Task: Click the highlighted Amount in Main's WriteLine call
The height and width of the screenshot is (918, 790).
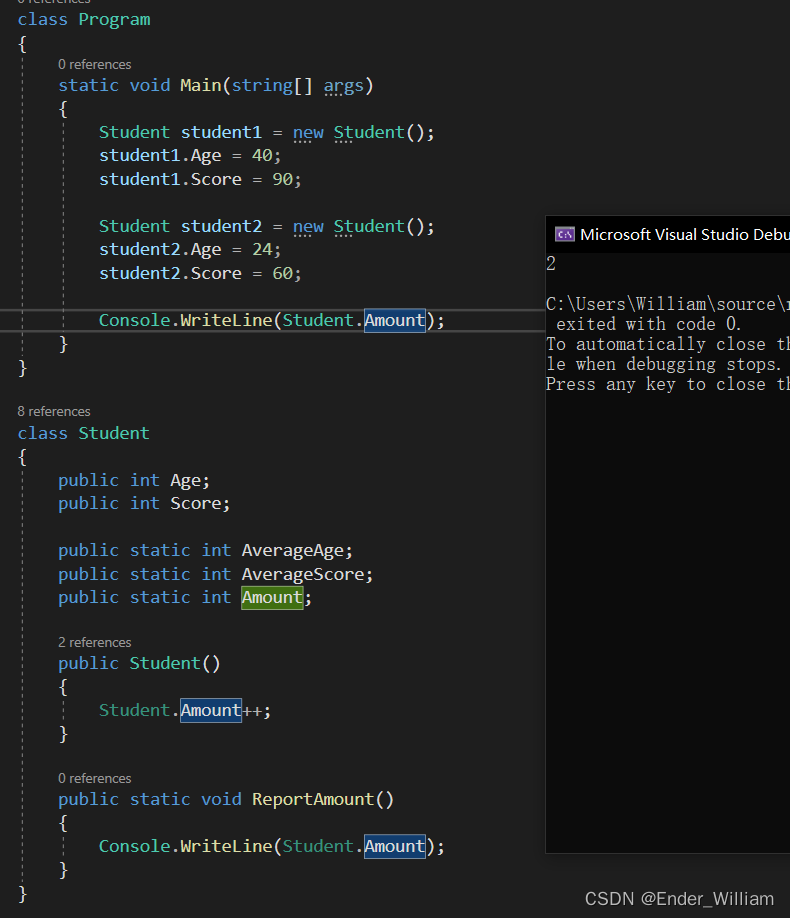Action: click(x=394, y=320)
